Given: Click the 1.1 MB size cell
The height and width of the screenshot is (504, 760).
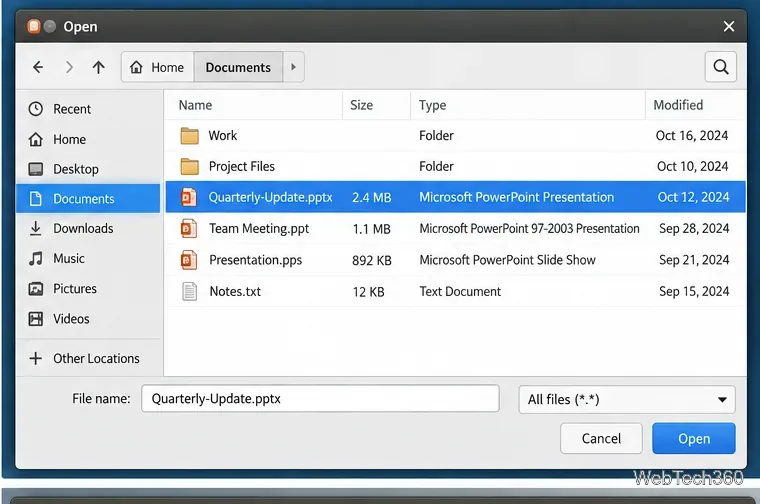Looking at the screenshot, I should pyautogui.click(x=372, y=229).
